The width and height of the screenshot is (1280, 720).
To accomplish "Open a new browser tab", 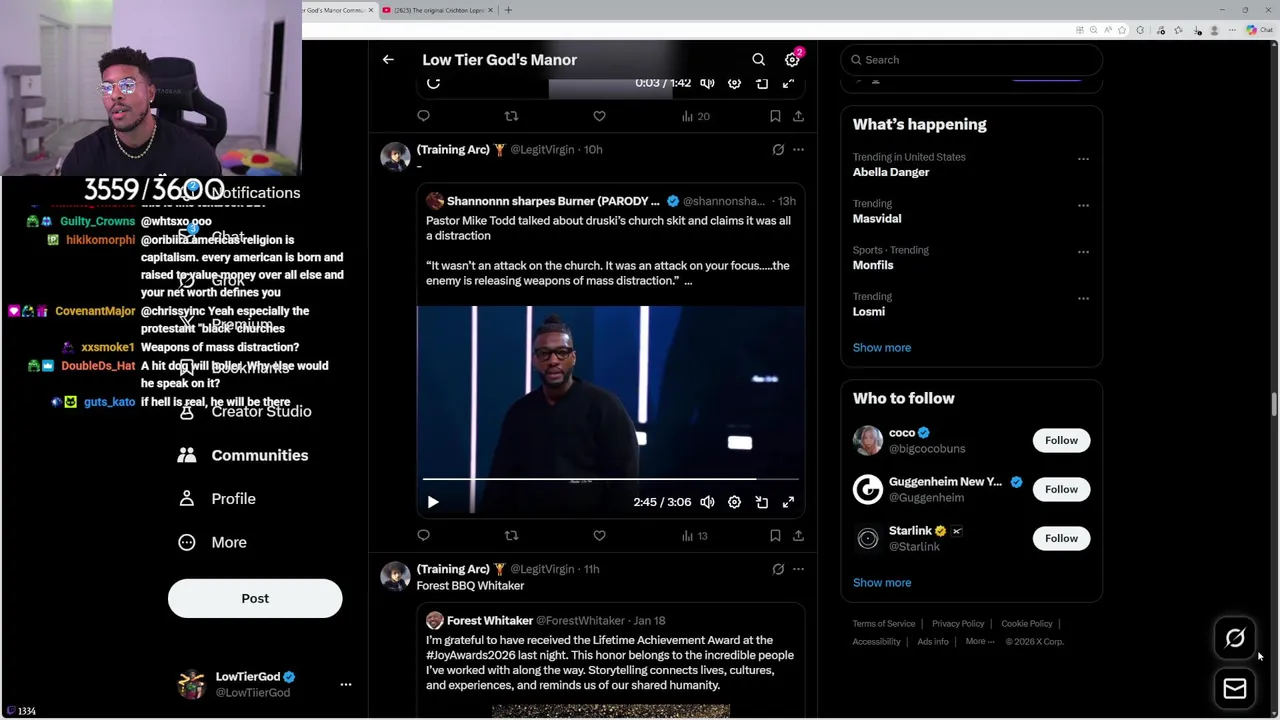I will point(508,10).
